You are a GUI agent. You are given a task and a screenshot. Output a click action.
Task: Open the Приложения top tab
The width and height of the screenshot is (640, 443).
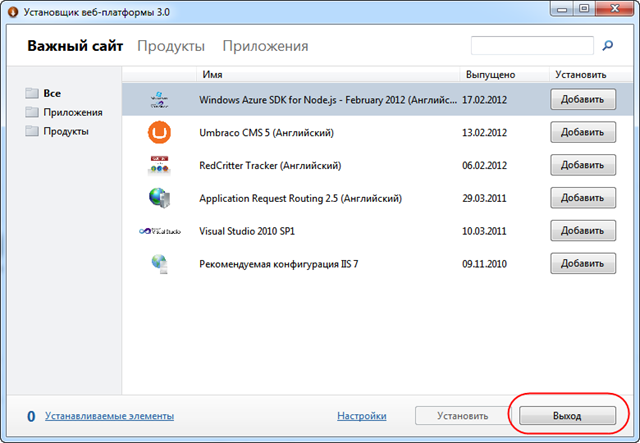coord(265,46)
